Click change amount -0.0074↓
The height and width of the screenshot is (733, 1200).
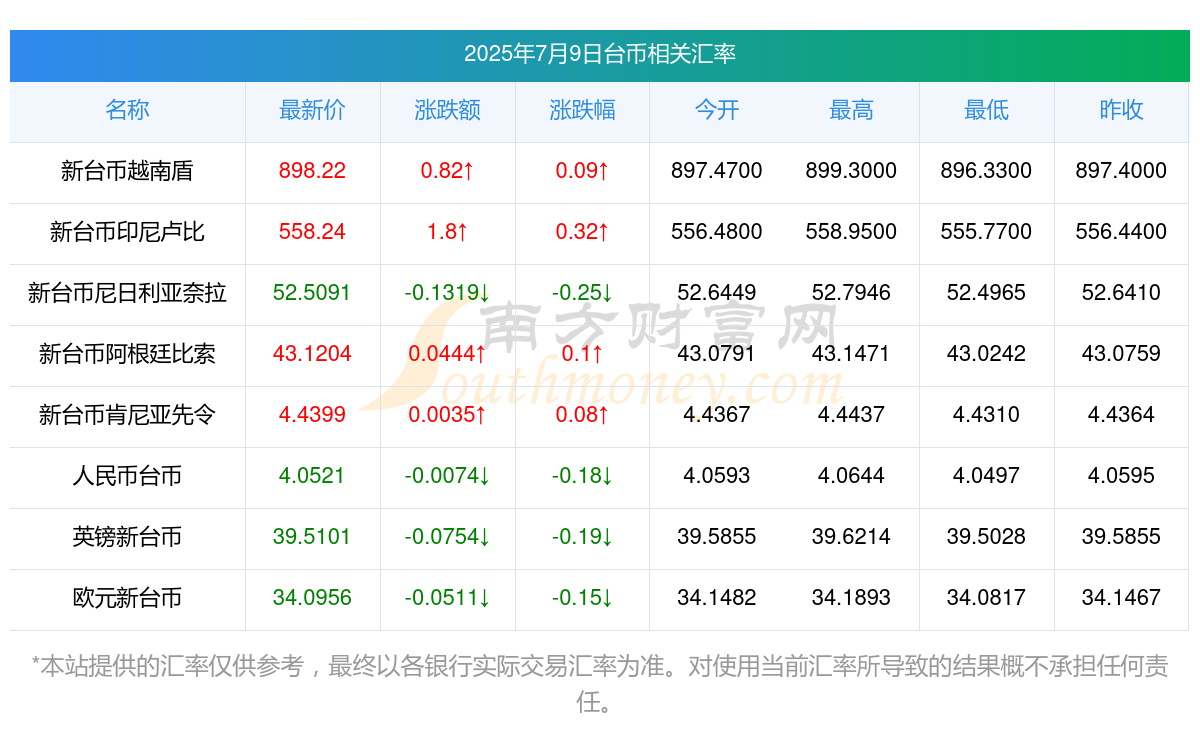[447, 476]
